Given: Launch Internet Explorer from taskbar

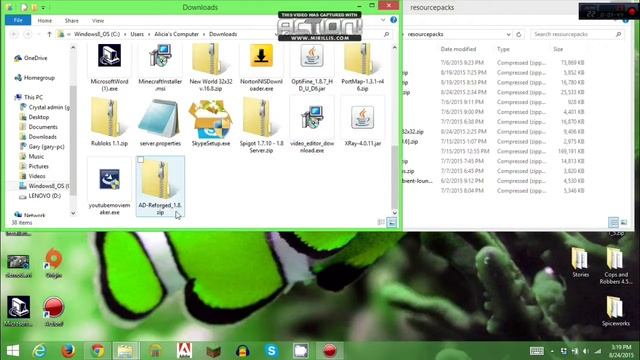Looking at the screenshot, I should click(39, 351).
